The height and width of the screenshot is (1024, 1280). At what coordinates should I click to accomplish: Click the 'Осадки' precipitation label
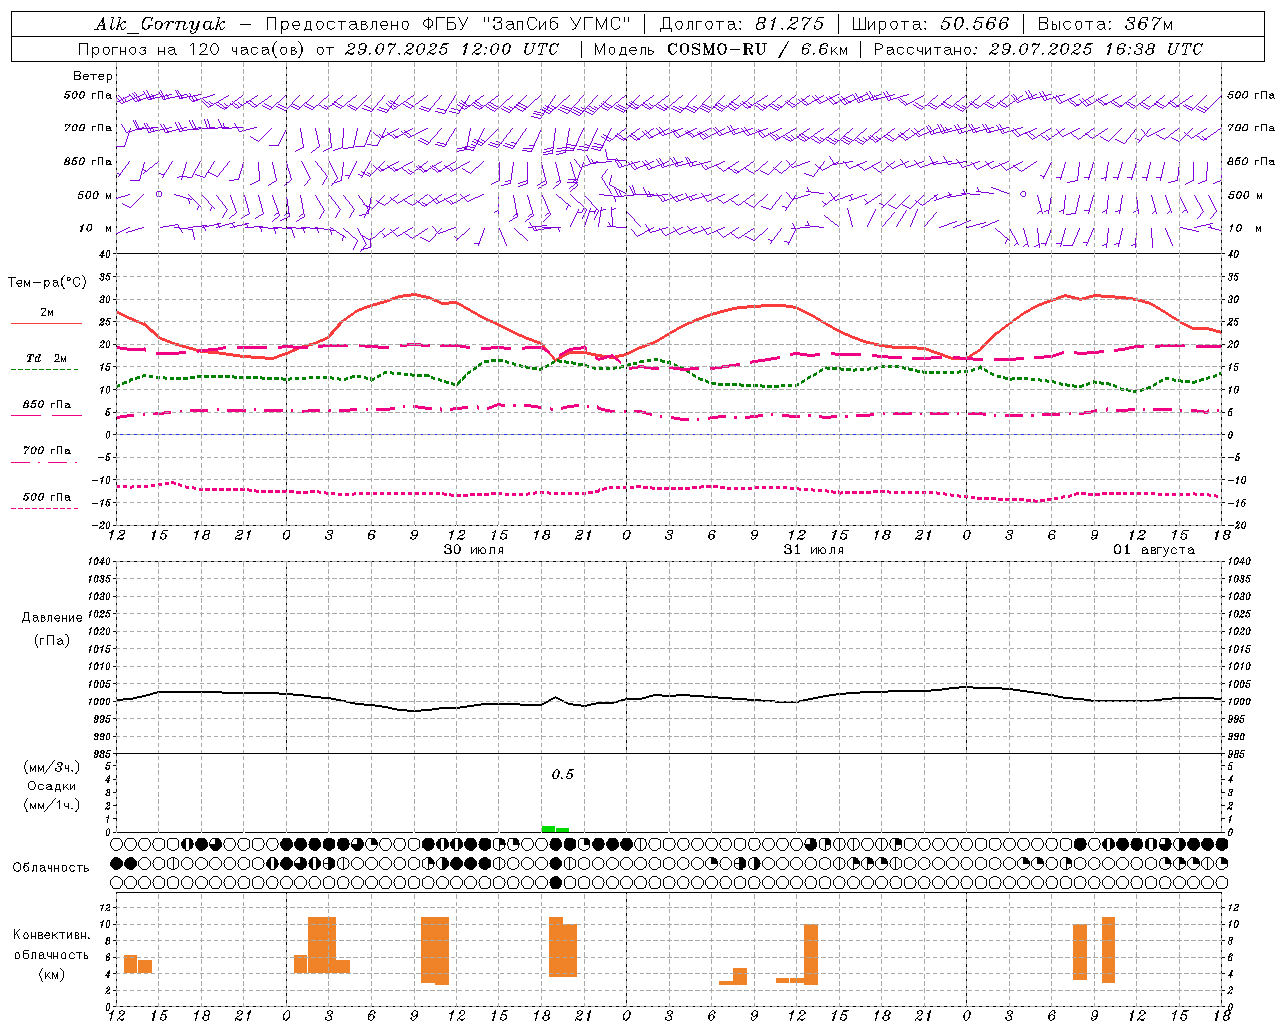(x=52, y=786)
